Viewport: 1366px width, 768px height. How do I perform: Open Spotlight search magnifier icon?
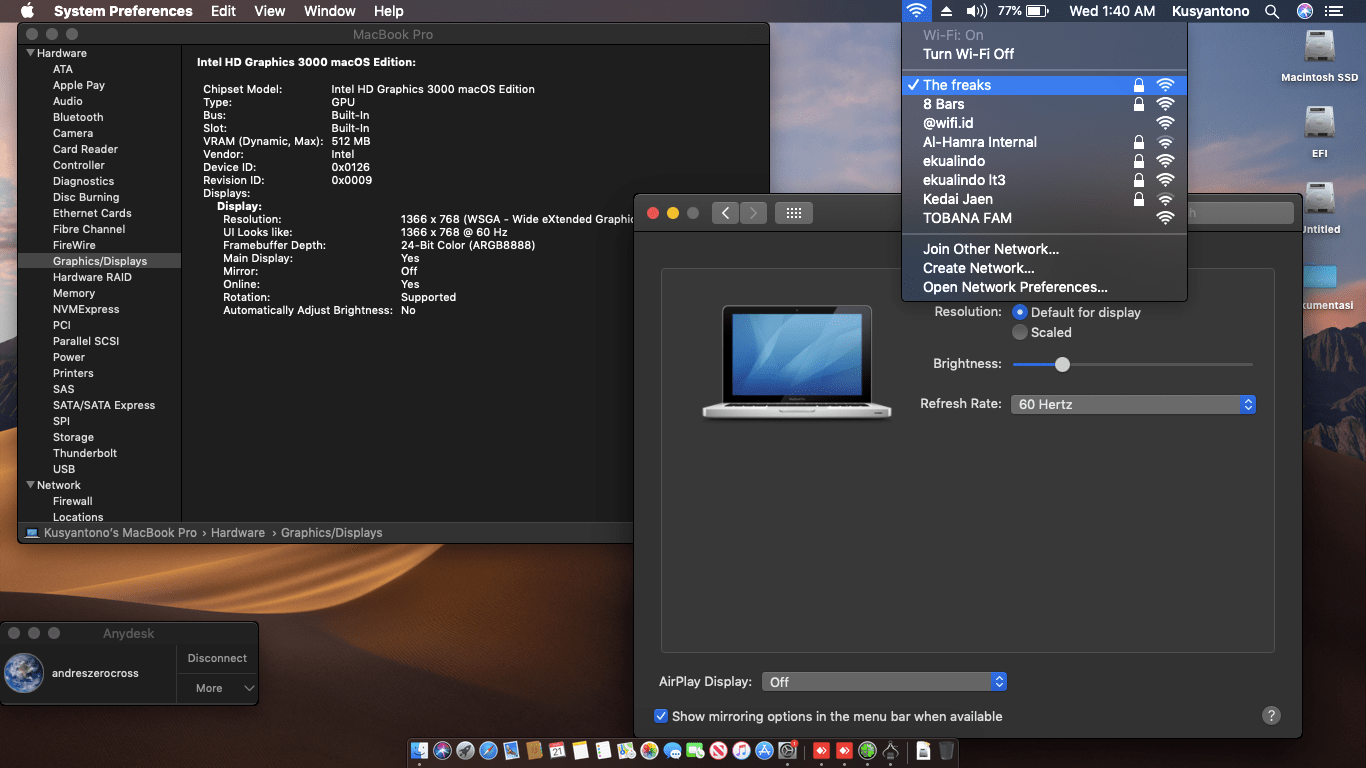1272,11
